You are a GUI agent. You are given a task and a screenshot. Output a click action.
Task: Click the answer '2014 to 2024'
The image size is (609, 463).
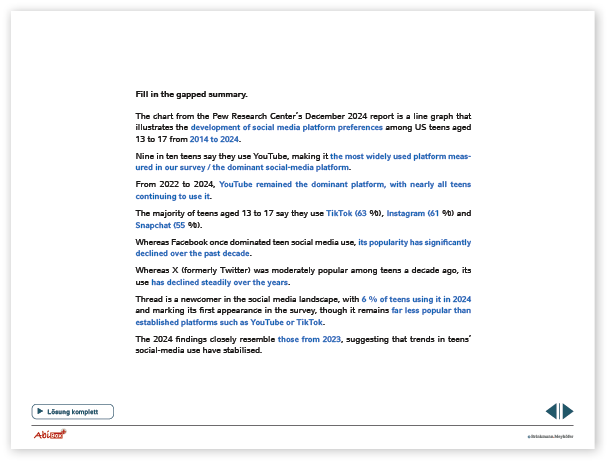point(214,139)
